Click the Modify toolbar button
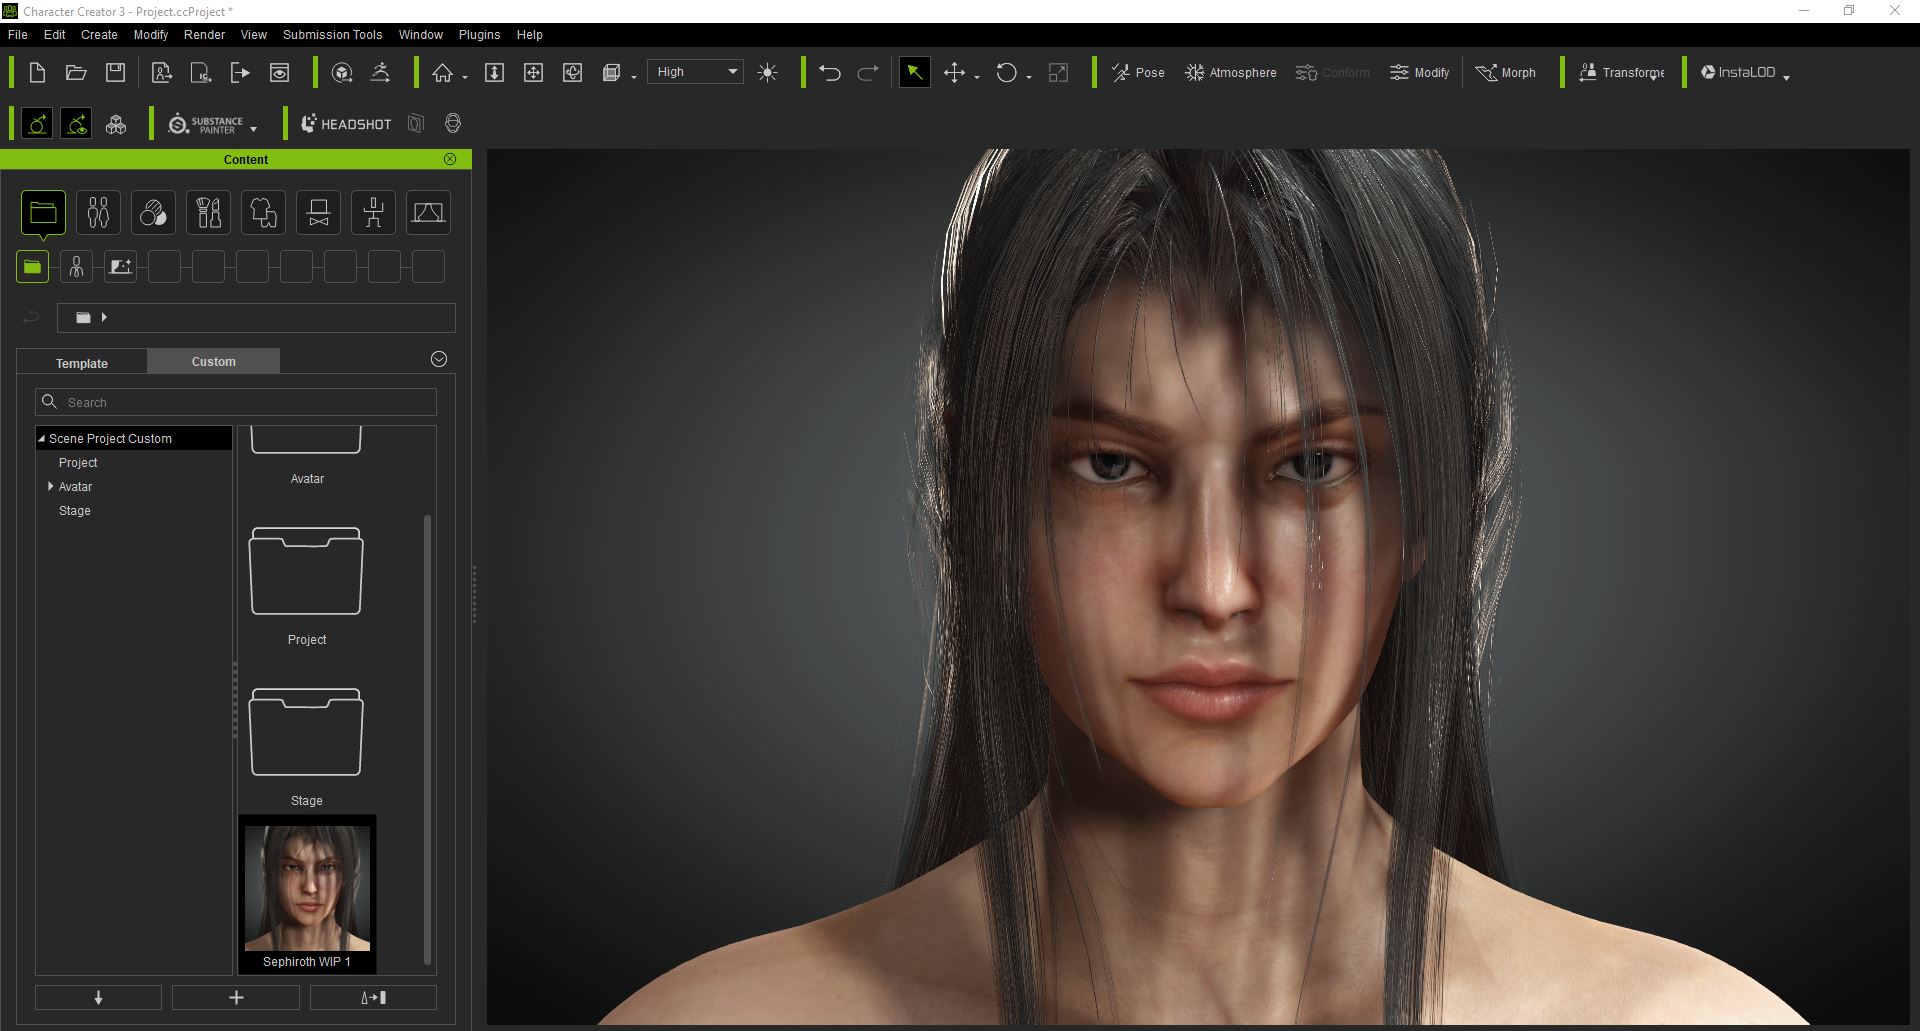 pos(1419,72)
